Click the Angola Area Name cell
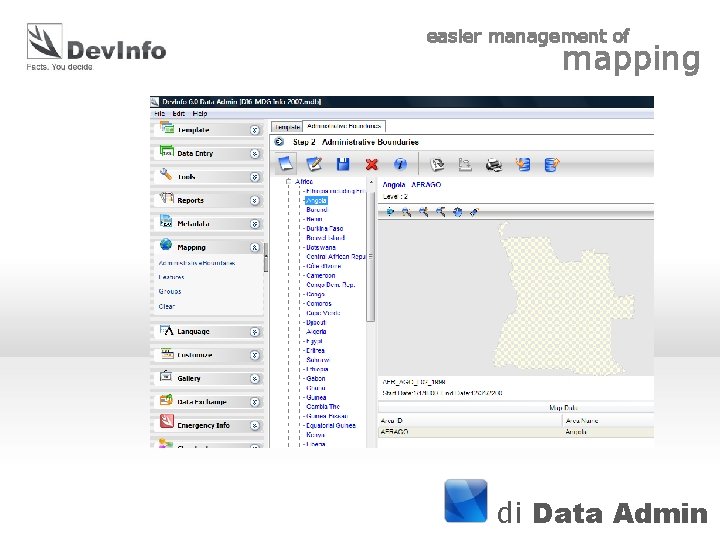 coord(608,432)
